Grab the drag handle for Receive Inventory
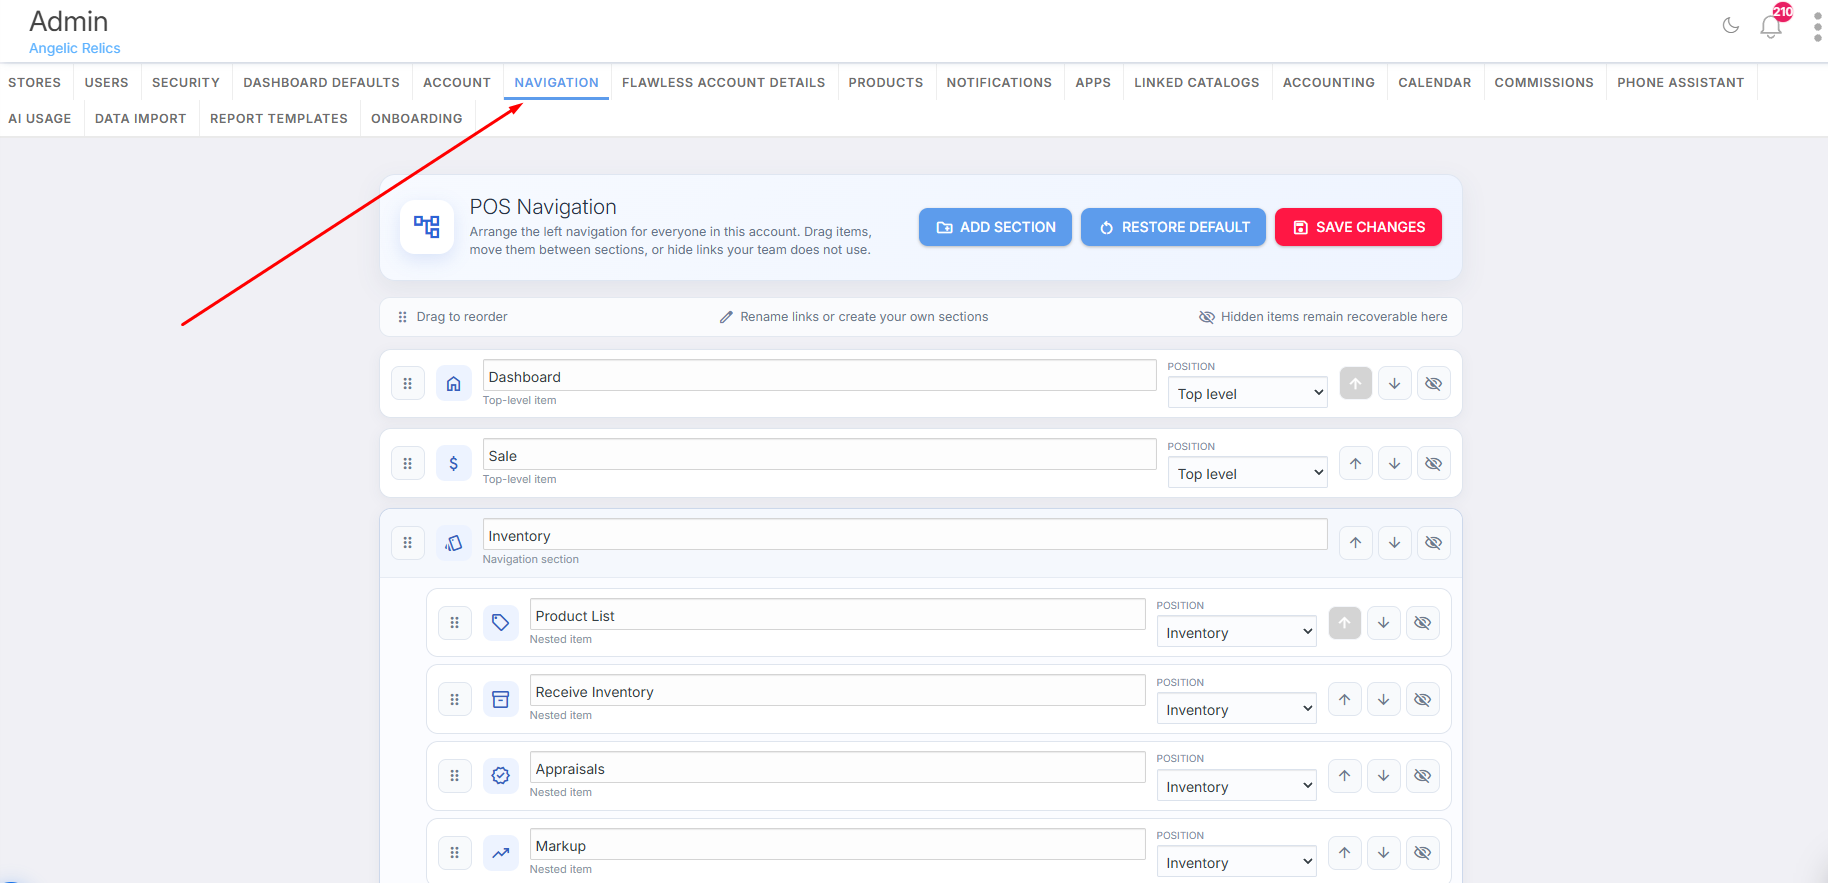 click(x=455, y=700)
